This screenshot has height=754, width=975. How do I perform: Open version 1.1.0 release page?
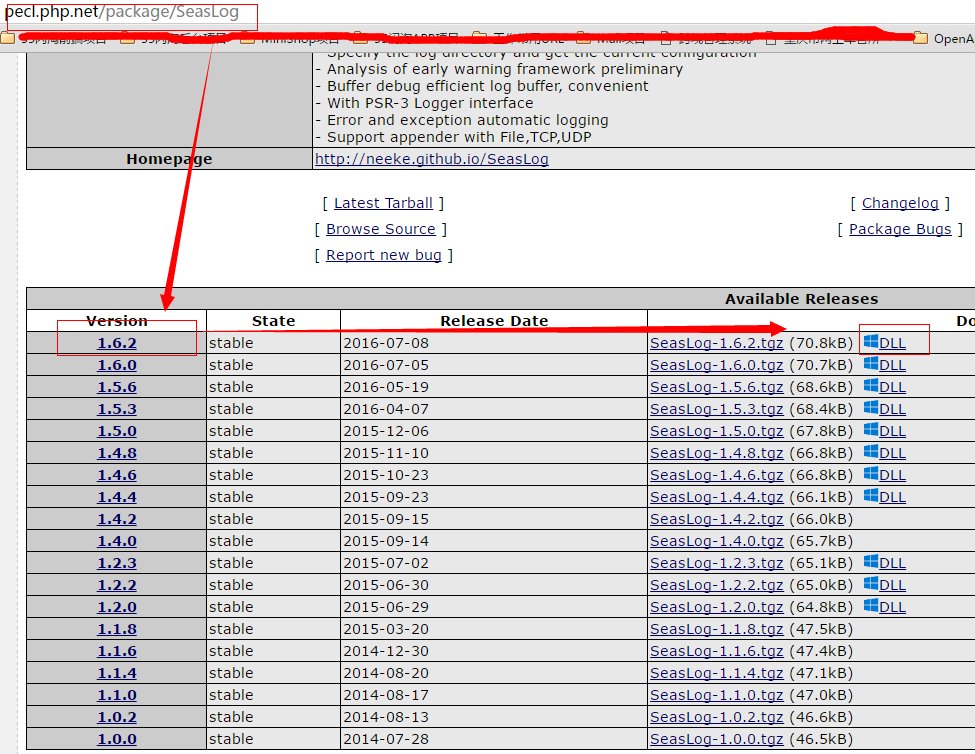[x=117, y=695]
